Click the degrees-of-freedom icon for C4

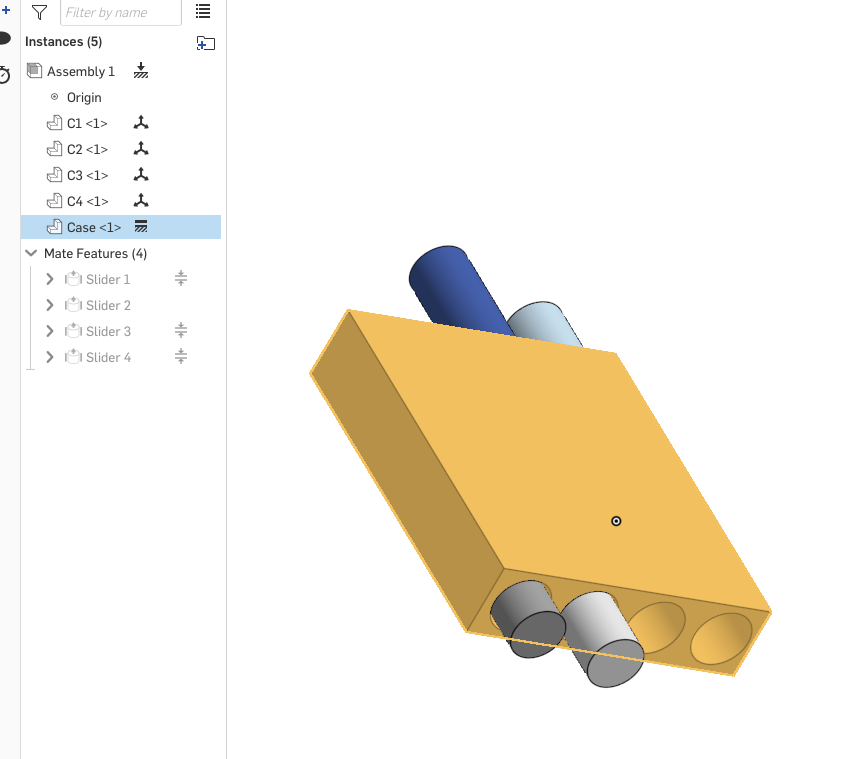click(x=141, y=201)
